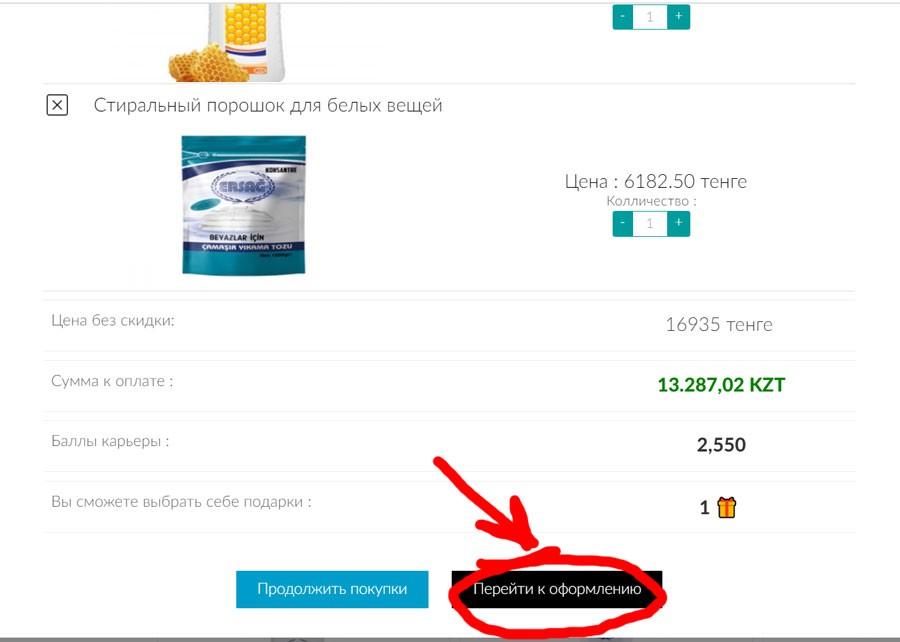
Task: Increase washing powder quantity with plus
Action: 678,223
